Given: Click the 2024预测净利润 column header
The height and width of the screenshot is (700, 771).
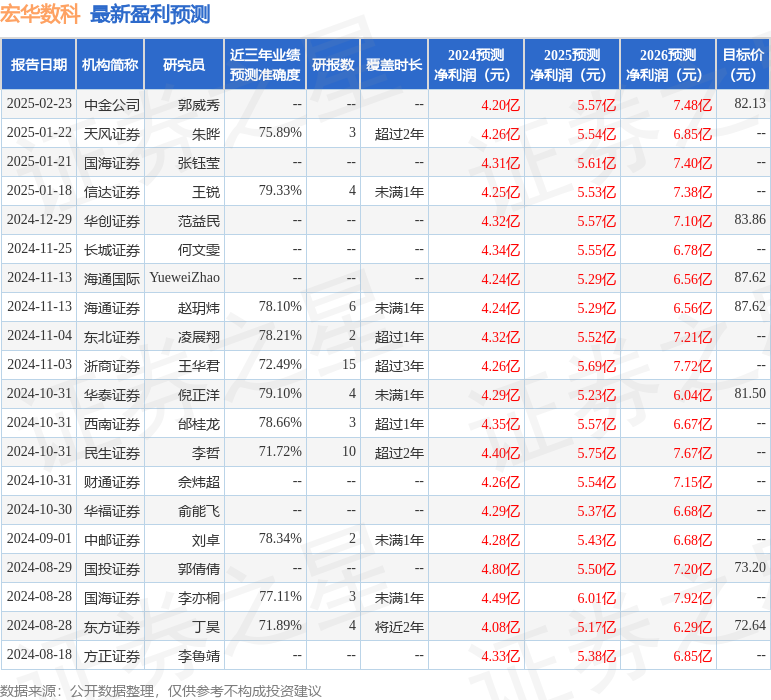Looking at the screenshot, I should tap(476, 65).
